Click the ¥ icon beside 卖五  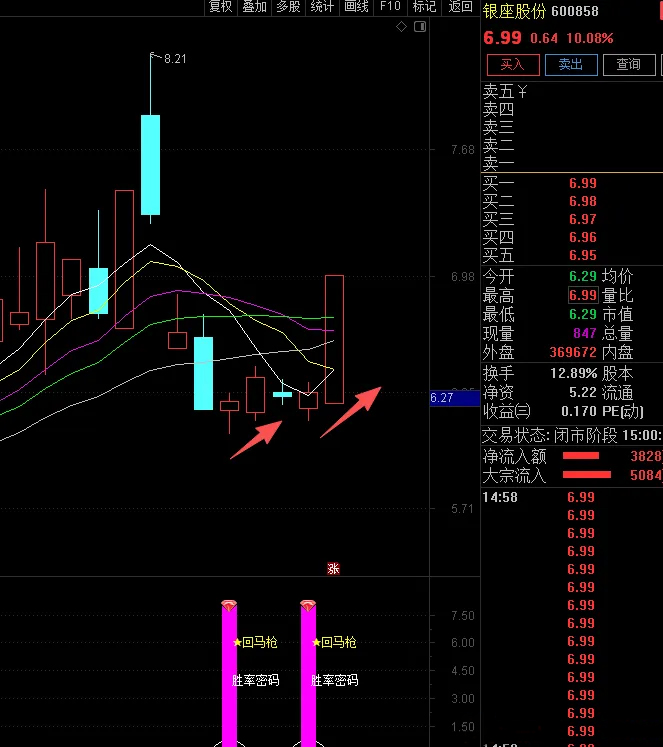522,92
